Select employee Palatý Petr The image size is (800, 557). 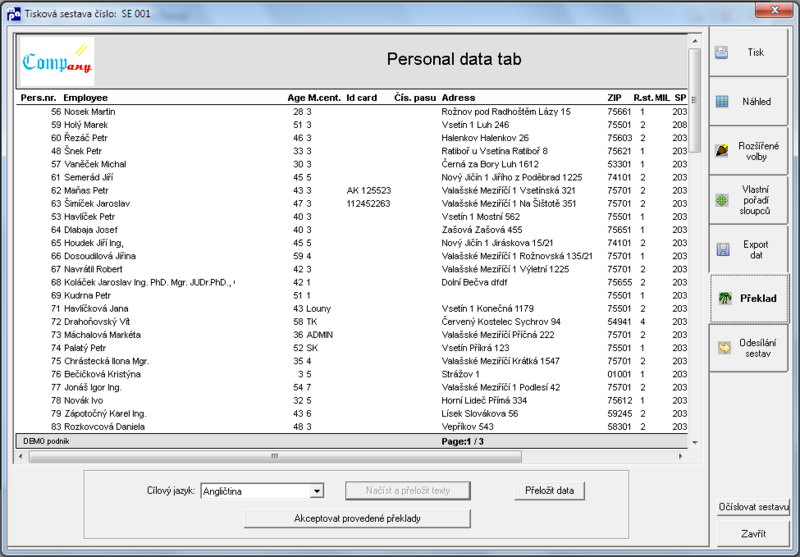pos(85,348)
